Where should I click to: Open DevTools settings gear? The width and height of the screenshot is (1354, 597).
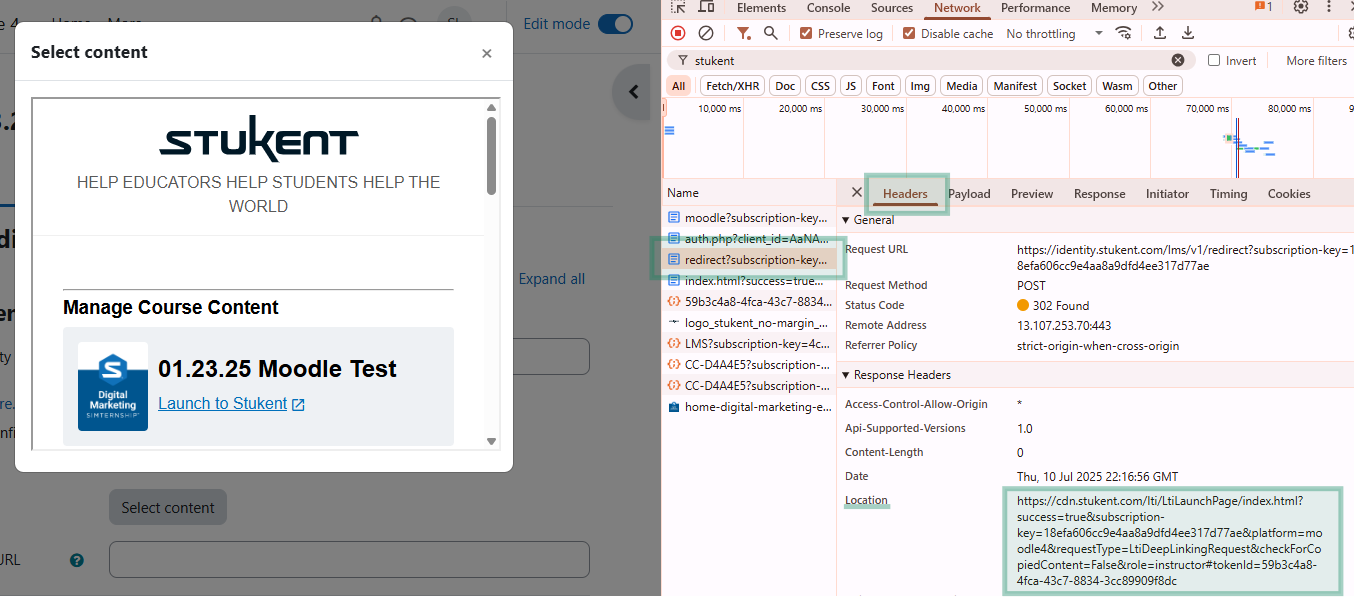pos(1300,8)
